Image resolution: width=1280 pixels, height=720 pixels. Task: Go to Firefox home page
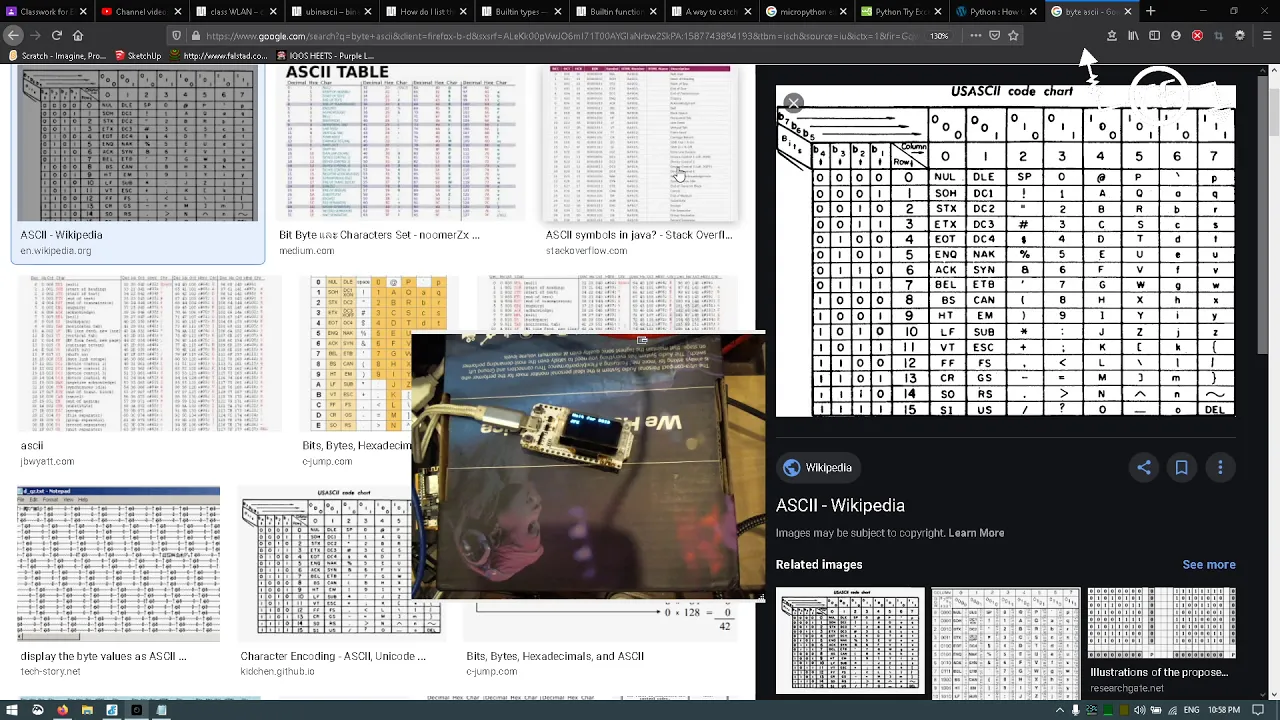(78, 35)
